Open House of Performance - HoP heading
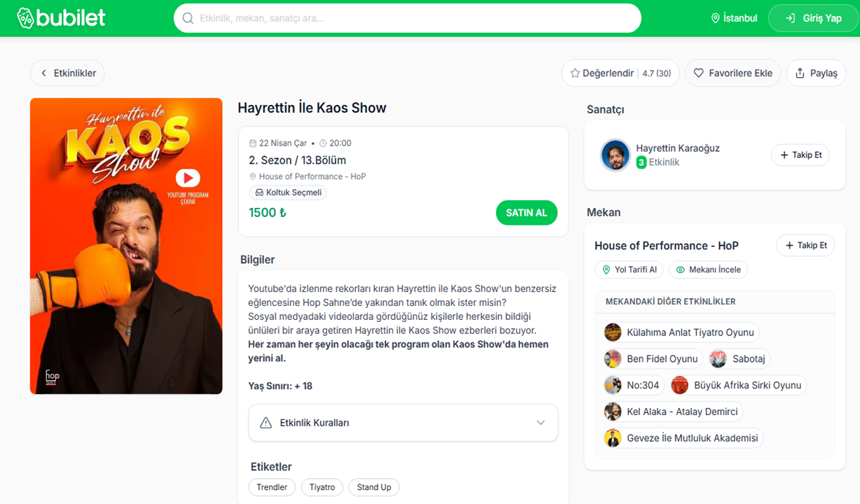This screenshot has width=860, height=504. click(666, 246)
